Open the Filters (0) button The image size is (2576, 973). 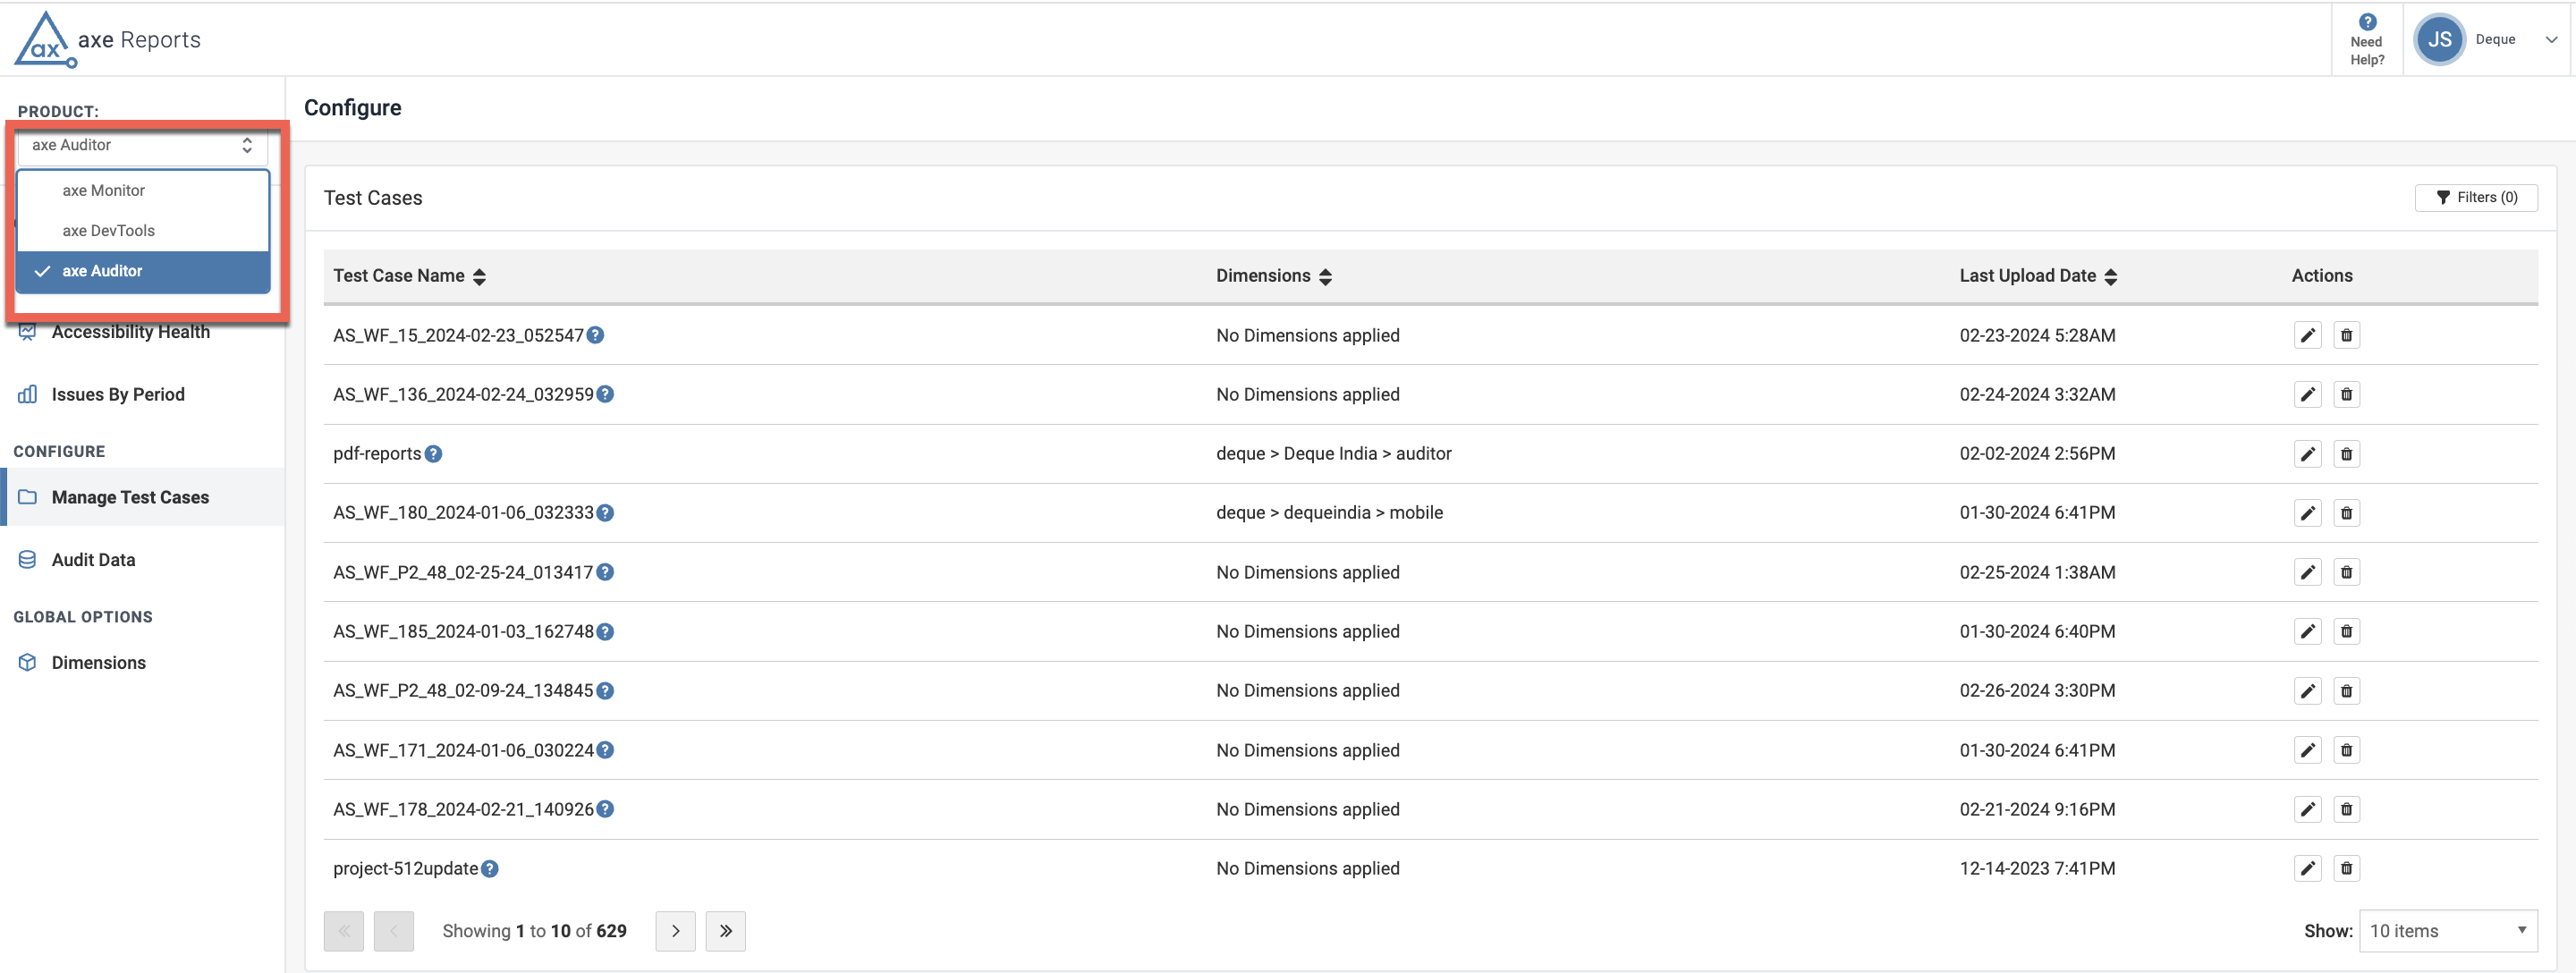[2475, 198]
